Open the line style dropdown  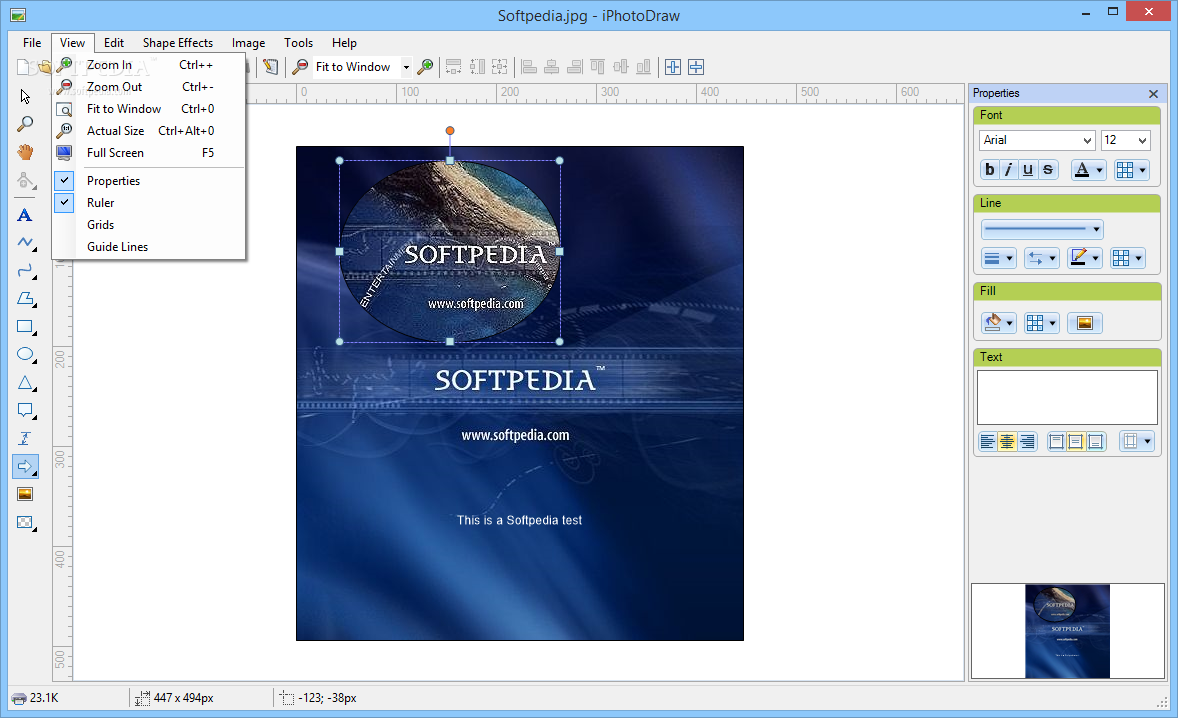(1041, 230)
